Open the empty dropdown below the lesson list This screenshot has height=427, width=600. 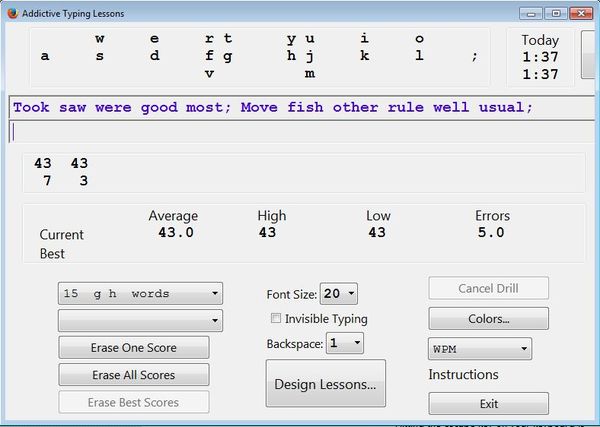point(140,321)
